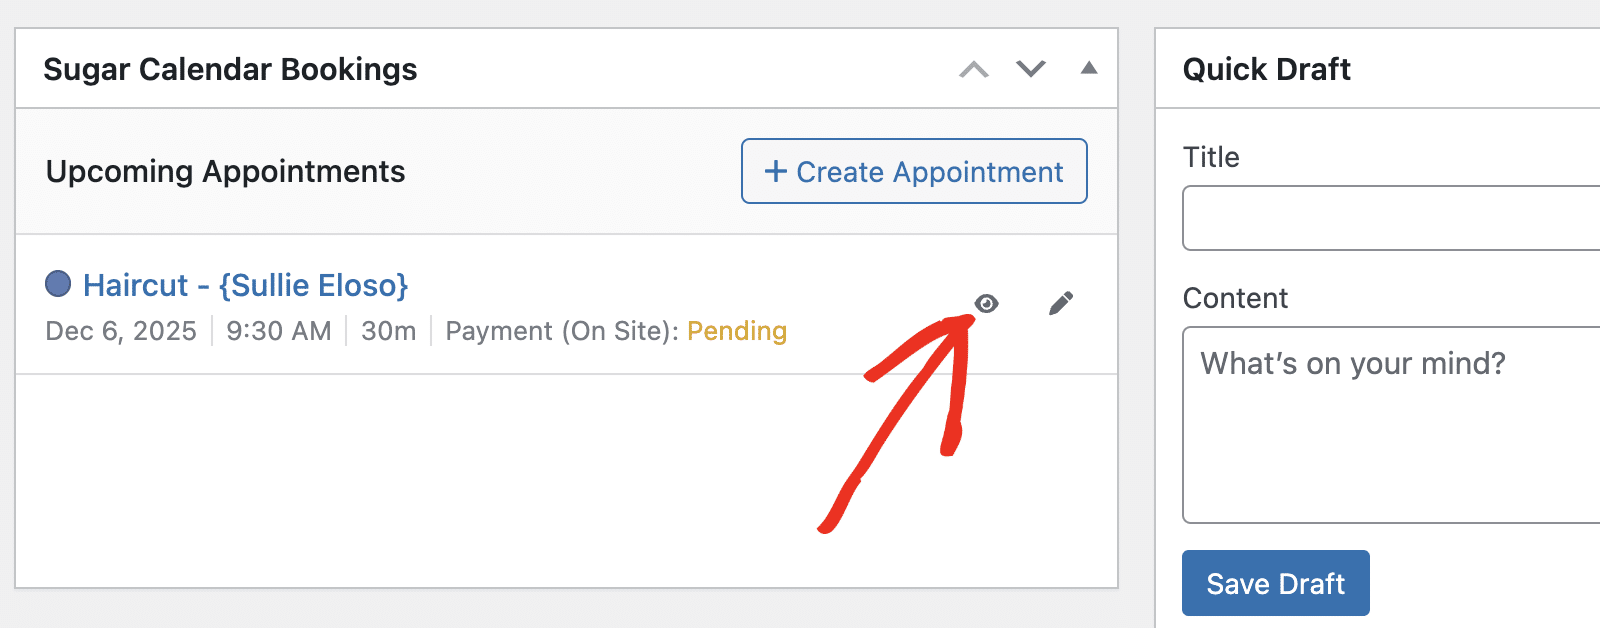
Task: Show the Haircut booking details via eye toggle
Action: tap(986, 302)
